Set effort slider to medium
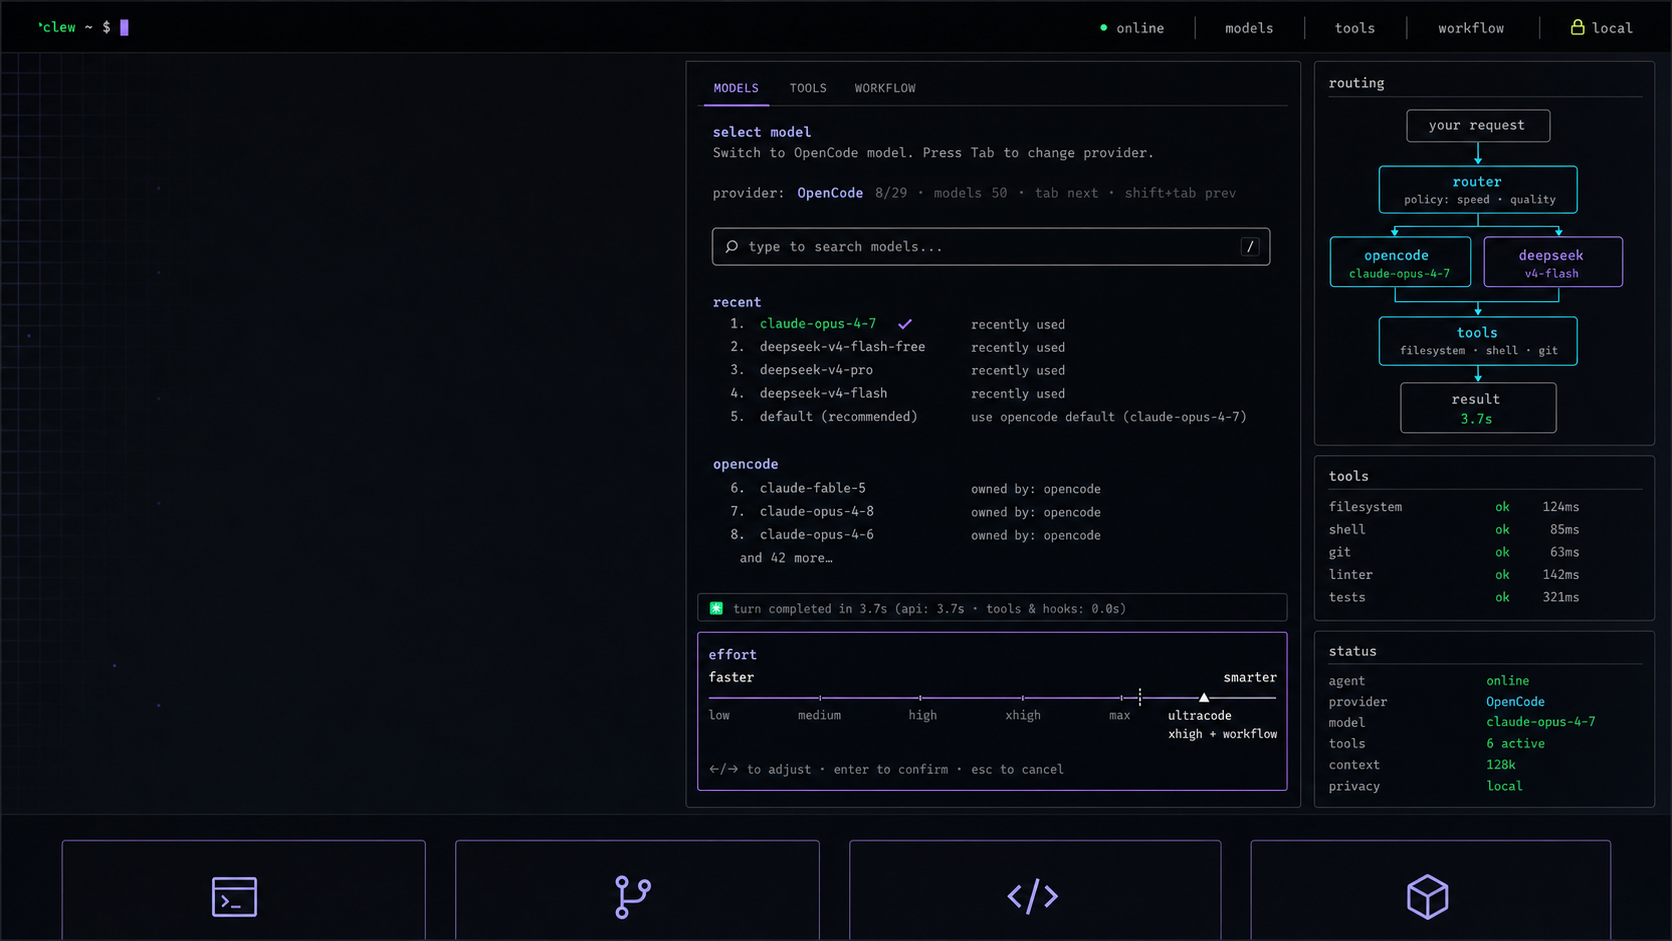The image size is (1672, 941). (x=819, y=715)
